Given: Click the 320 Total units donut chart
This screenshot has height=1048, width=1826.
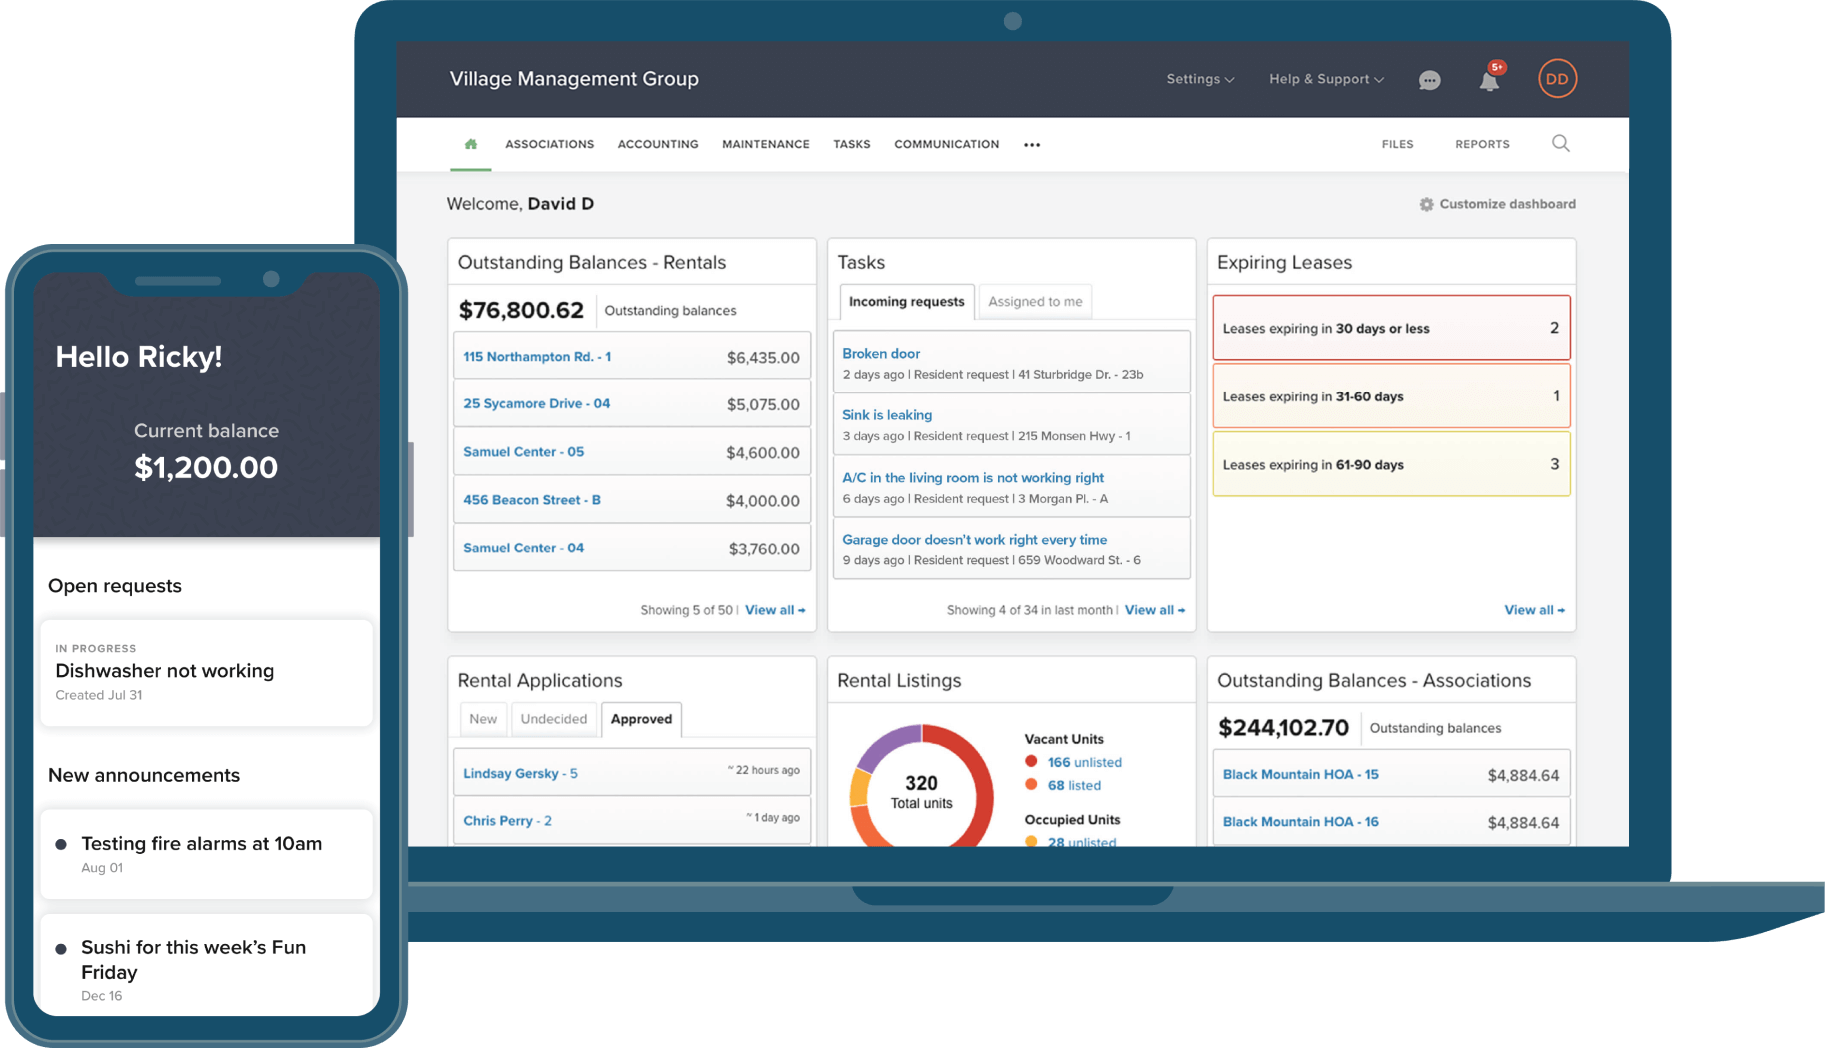Looking at the screenshot, I should pyautogui.click(x=920, y=790).
